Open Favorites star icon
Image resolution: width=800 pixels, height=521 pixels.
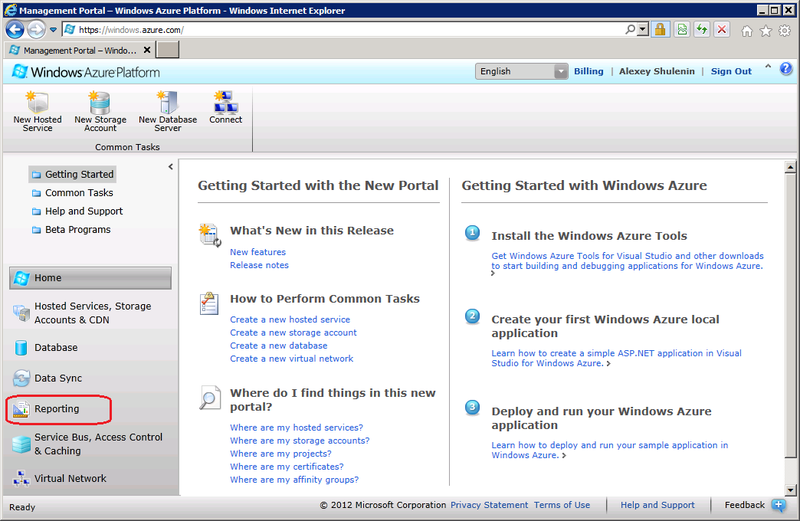(x=766, y=31)
